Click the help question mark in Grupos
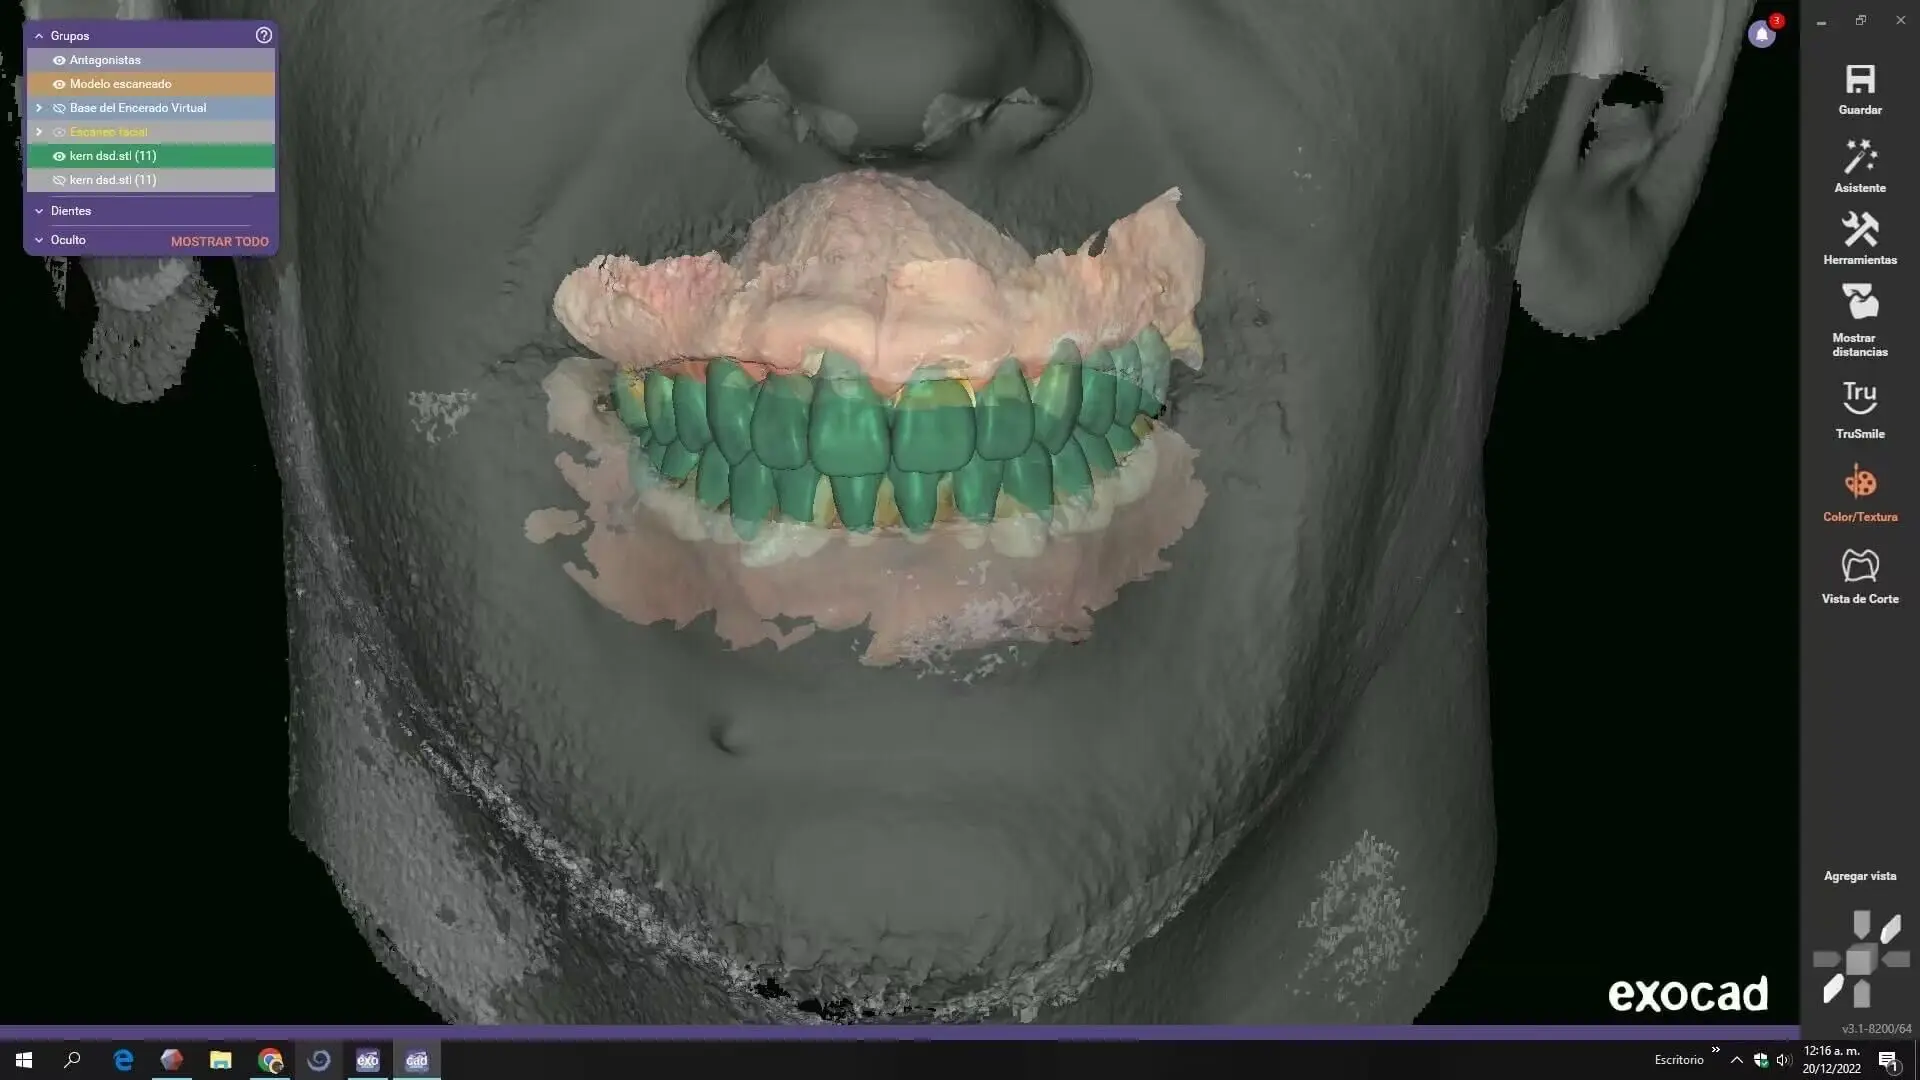Screen dimensions: 1920x1080 coord(263,35)
